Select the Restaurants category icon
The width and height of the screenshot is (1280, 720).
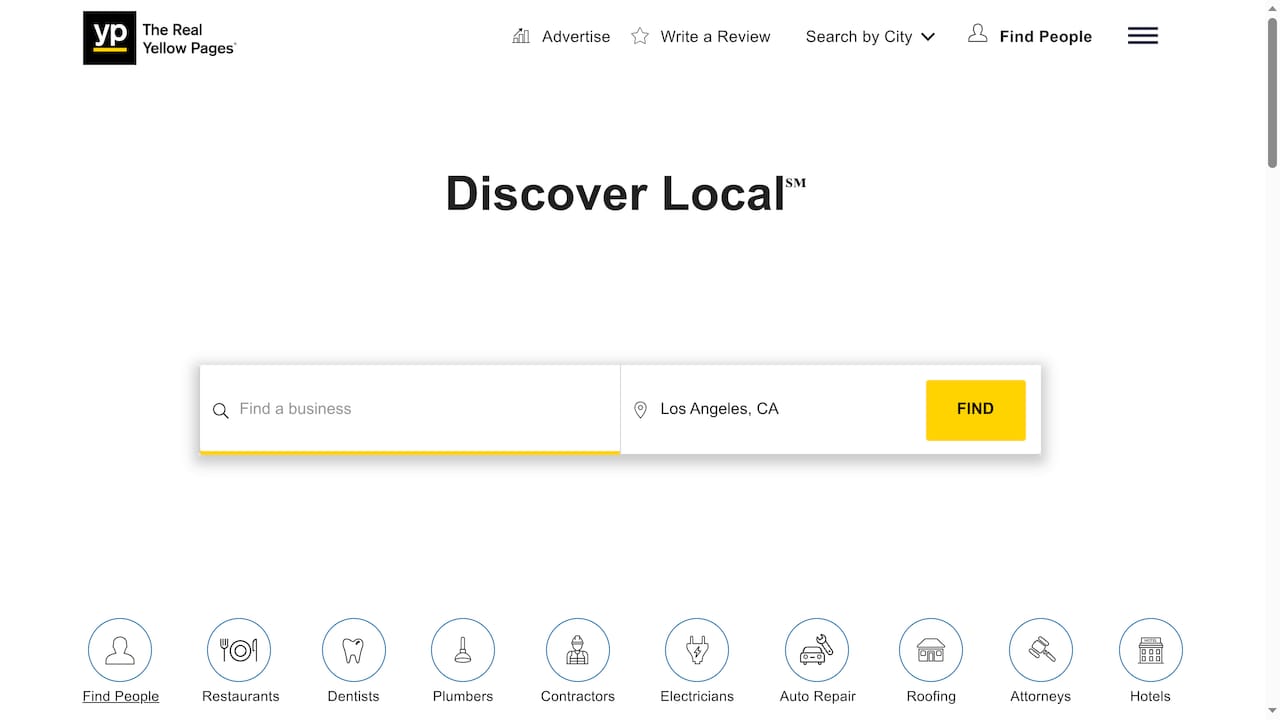click(239, 649)
